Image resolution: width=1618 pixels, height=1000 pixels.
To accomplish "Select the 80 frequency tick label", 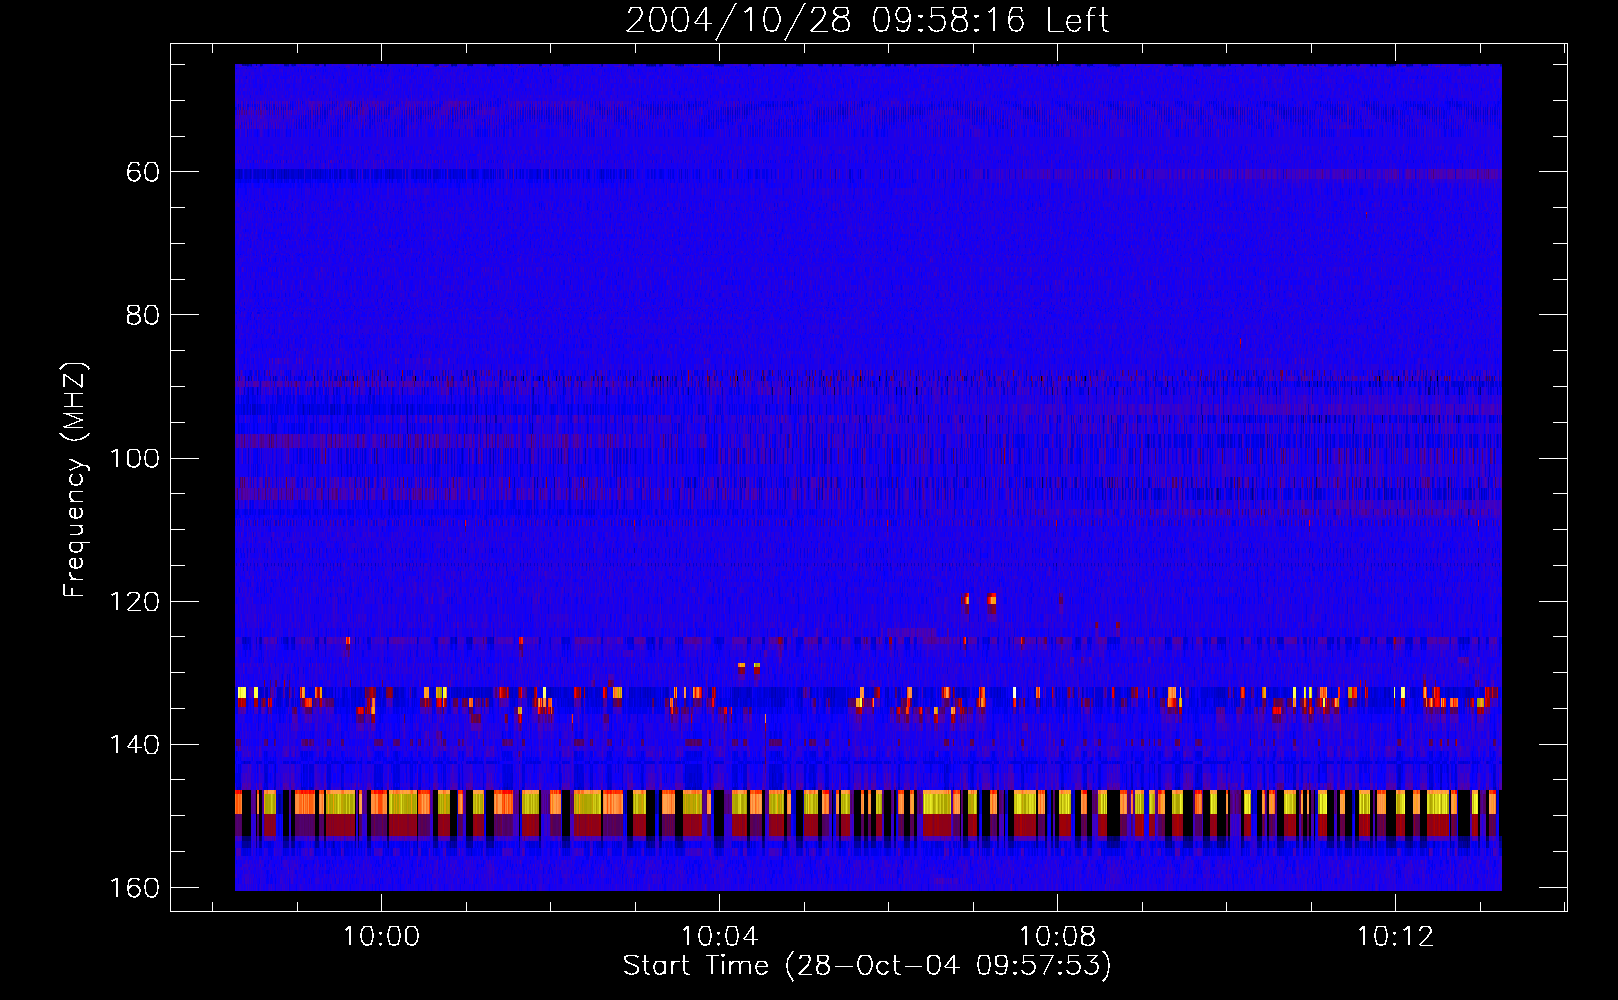I will [143, 315].
